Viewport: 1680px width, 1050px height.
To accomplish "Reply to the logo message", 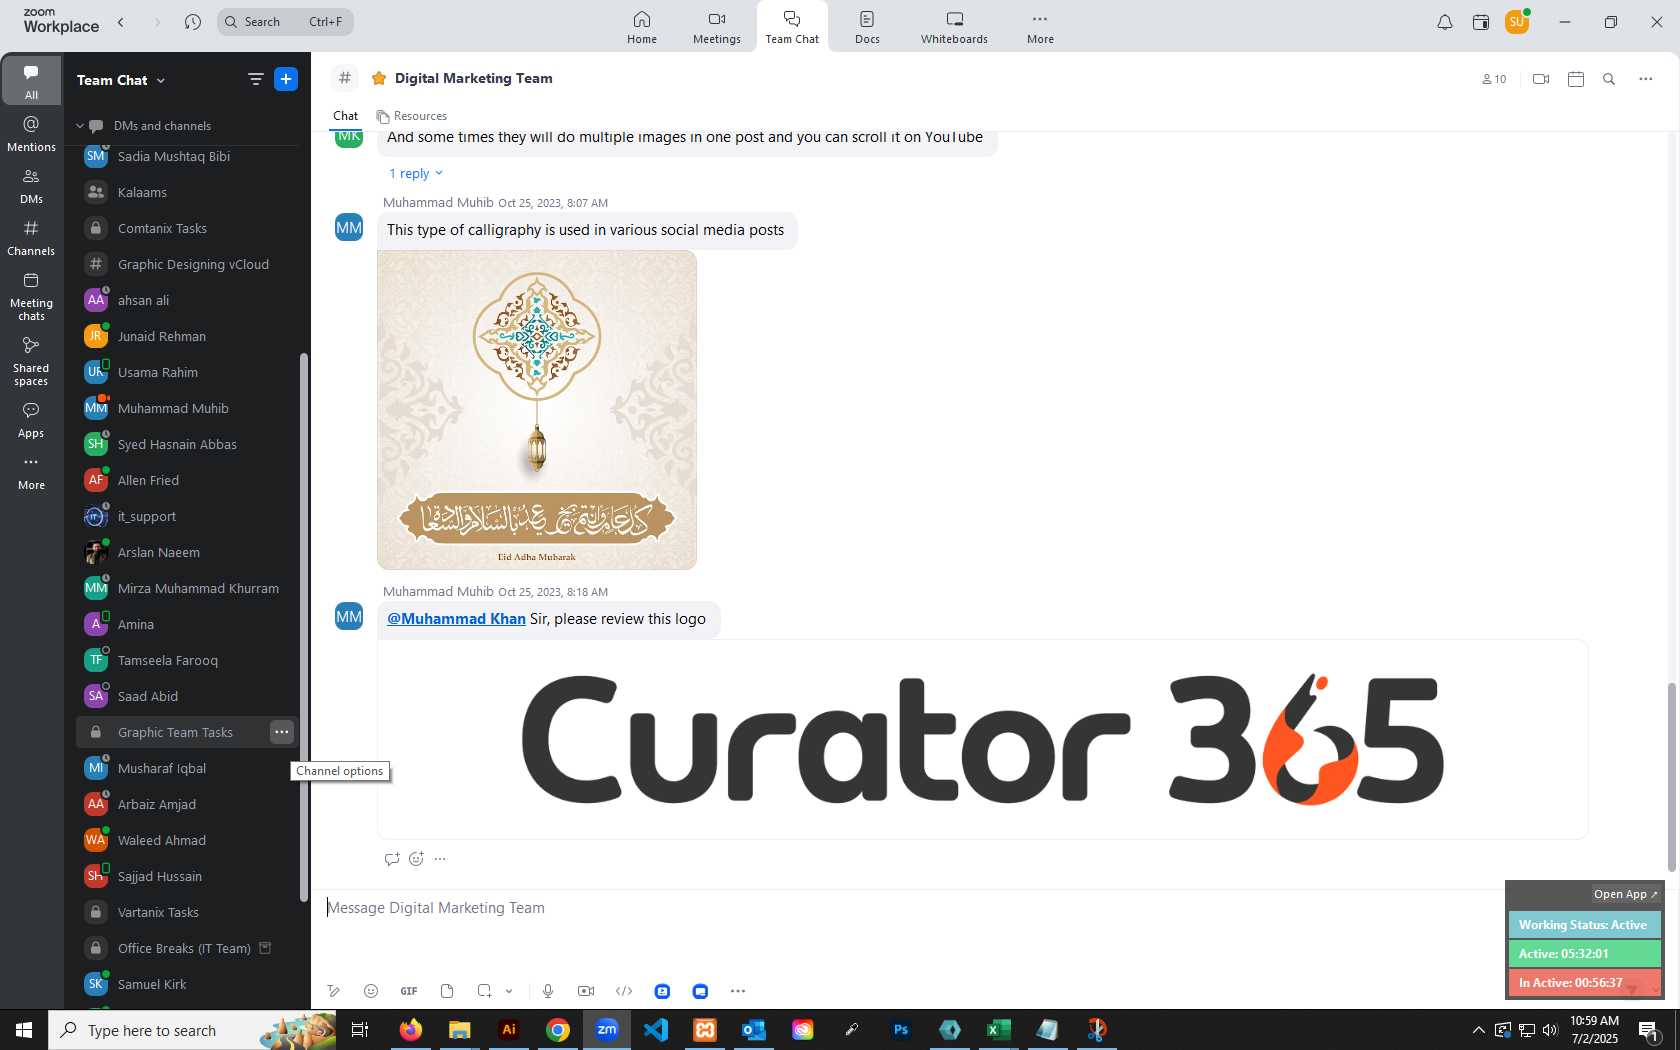I will [x=392, y=859].
